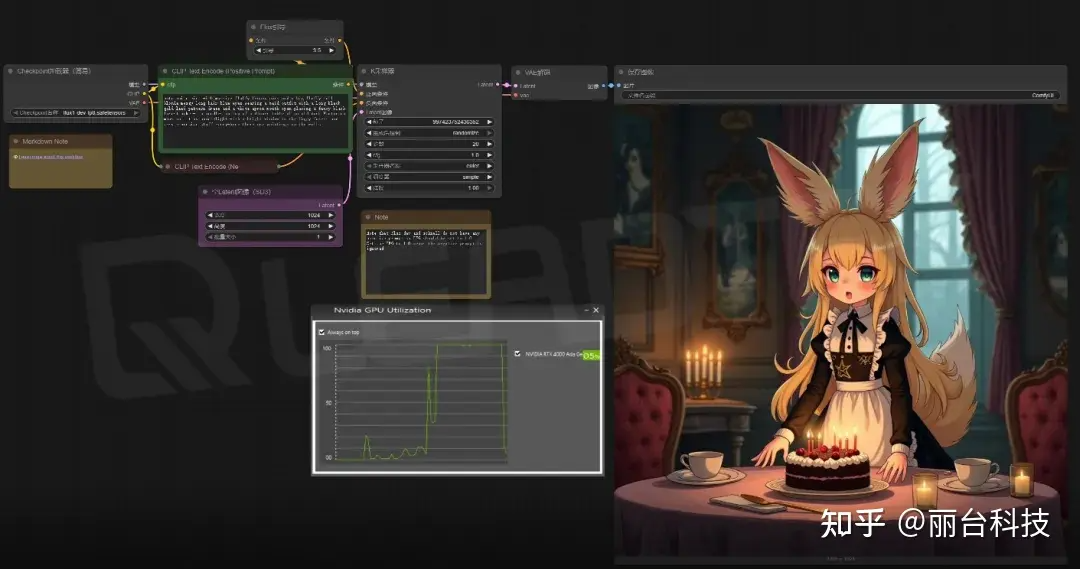
Task: Click the Latent output socket on K sampler
Action: coord(497,85)
